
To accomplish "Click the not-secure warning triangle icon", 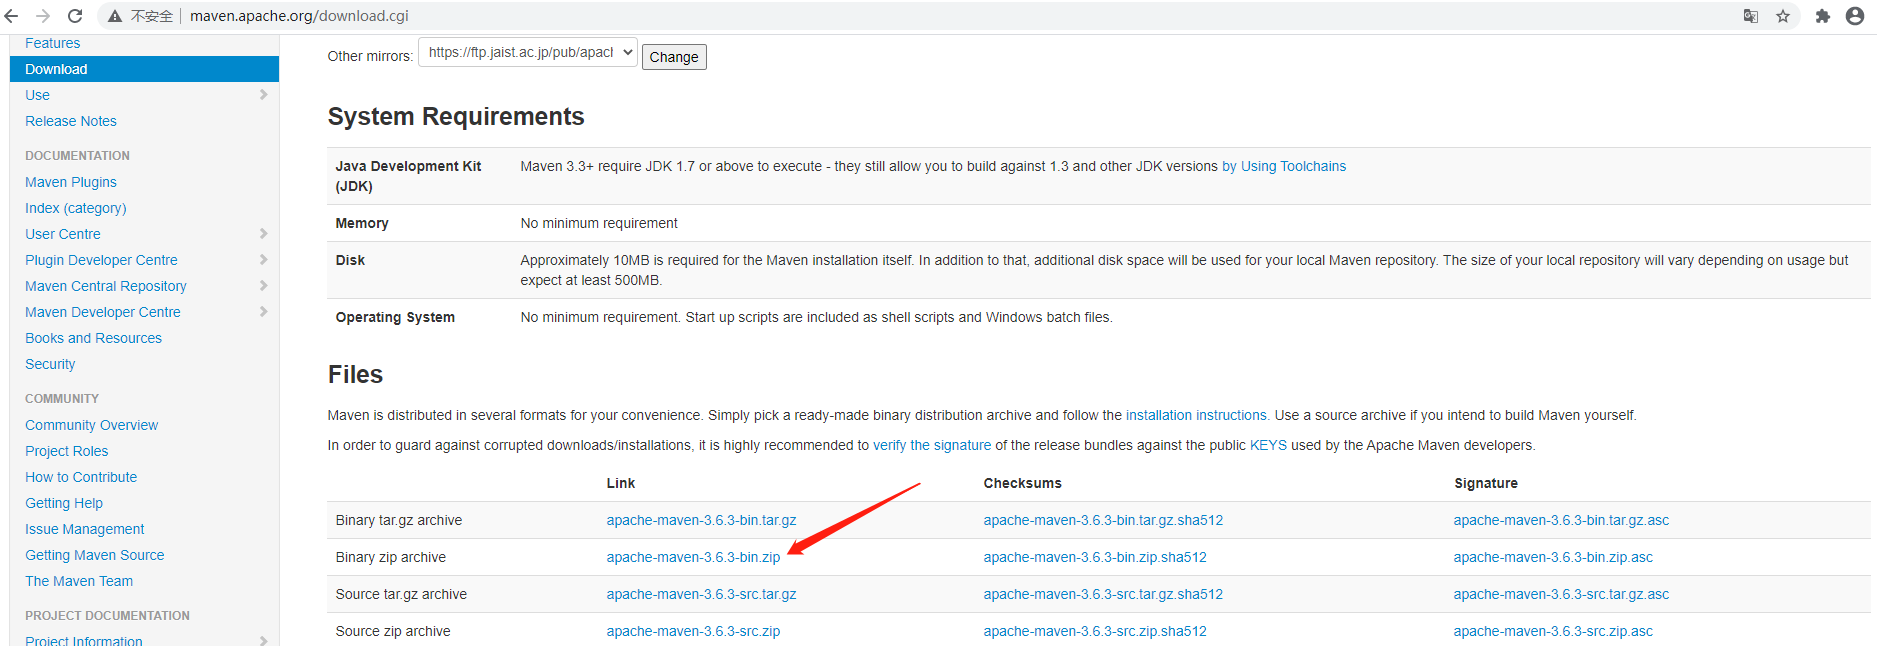I will click(115, 16).
